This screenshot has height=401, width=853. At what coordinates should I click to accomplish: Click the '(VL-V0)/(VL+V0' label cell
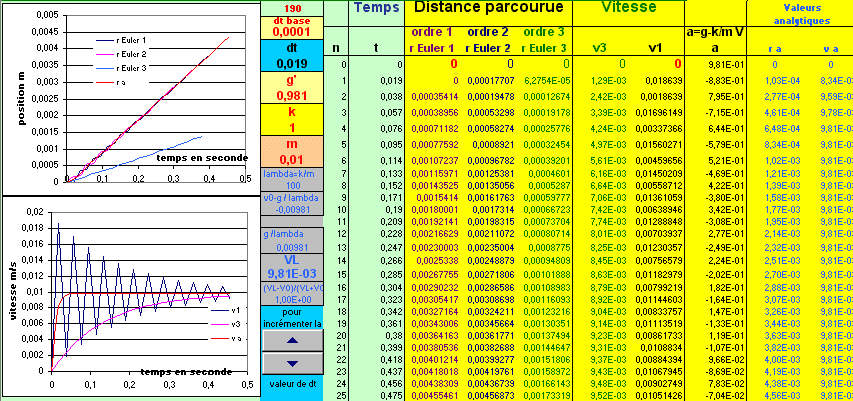pyautogui.click(x=292, y=288)
